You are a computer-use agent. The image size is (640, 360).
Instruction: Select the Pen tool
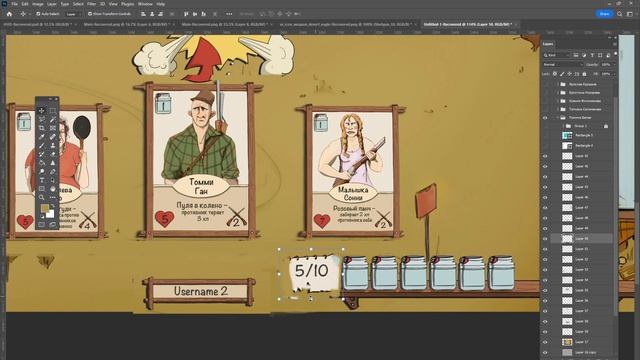(x=53, y=171)
